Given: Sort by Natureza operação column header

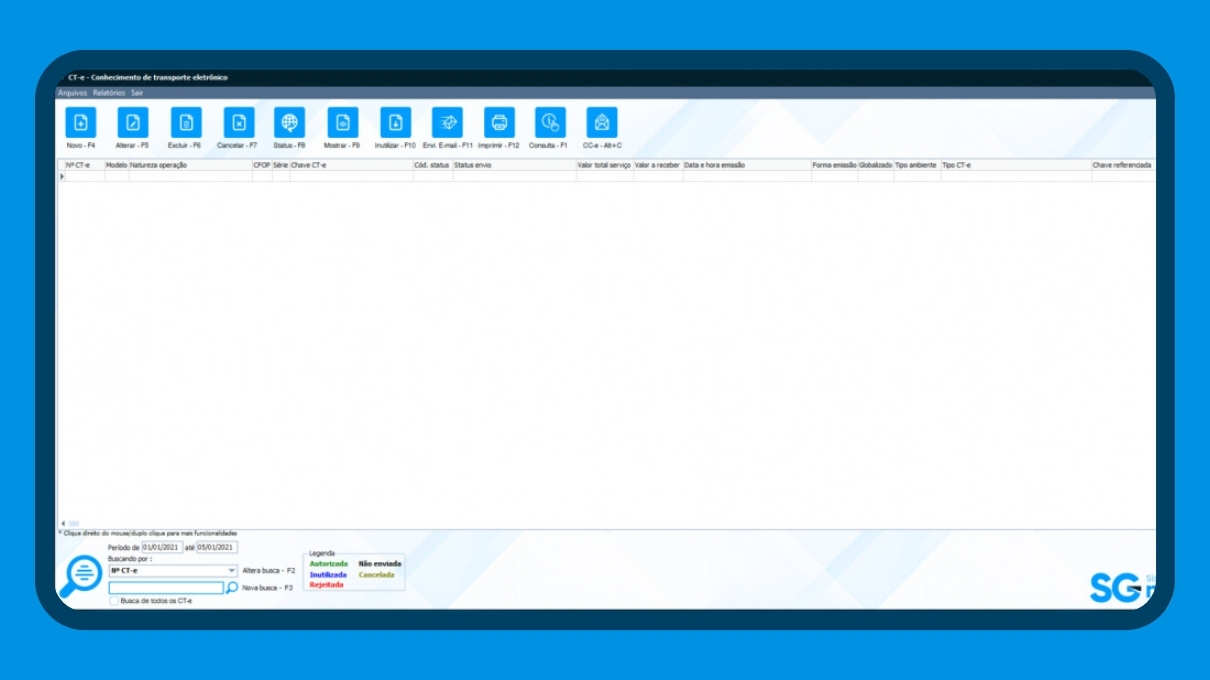Looking at the screenshot, I should pos(190,165).
